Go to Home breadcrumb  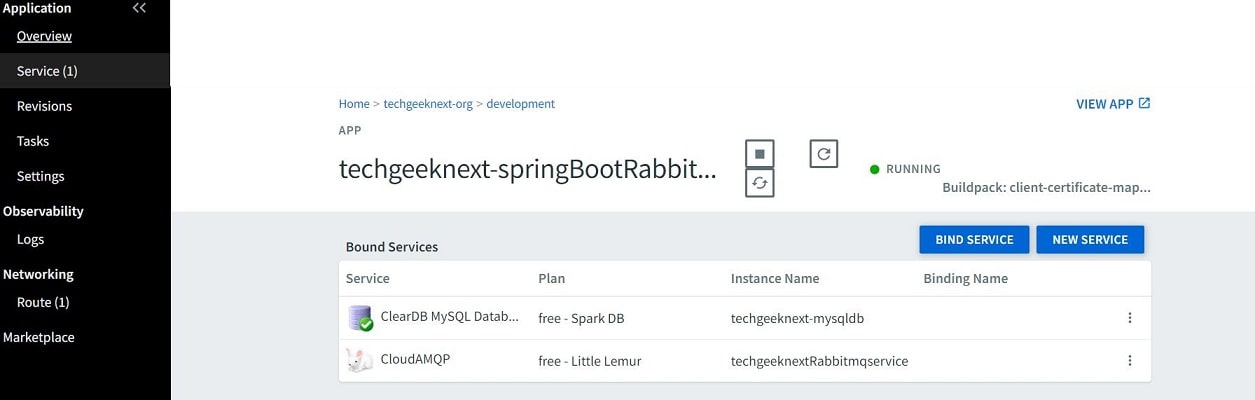pos(354,104)
